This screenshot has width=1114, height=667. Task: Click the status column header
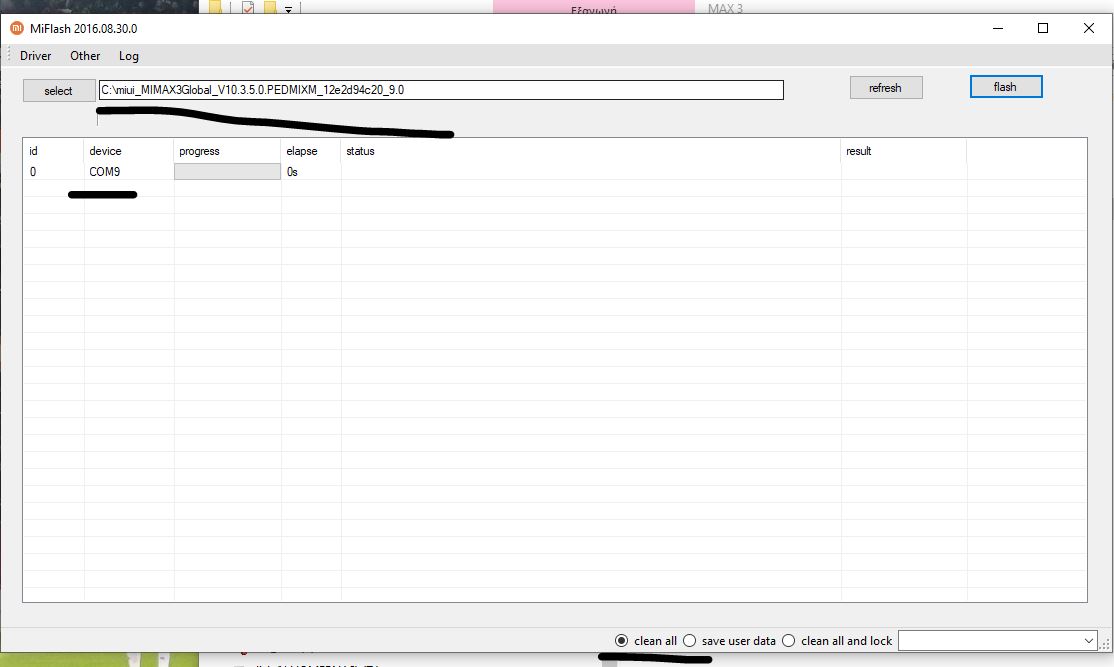pos(591,151)
